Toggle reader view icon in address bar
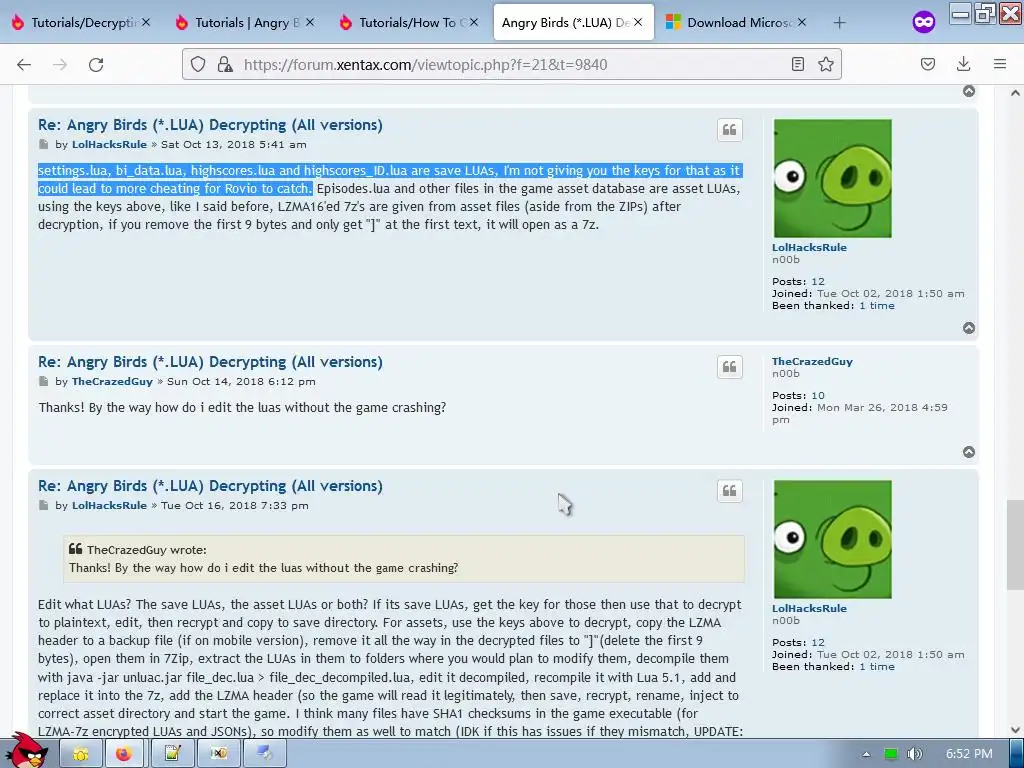The width and height of the screenshot is (1024, 768). click(797, 64)
